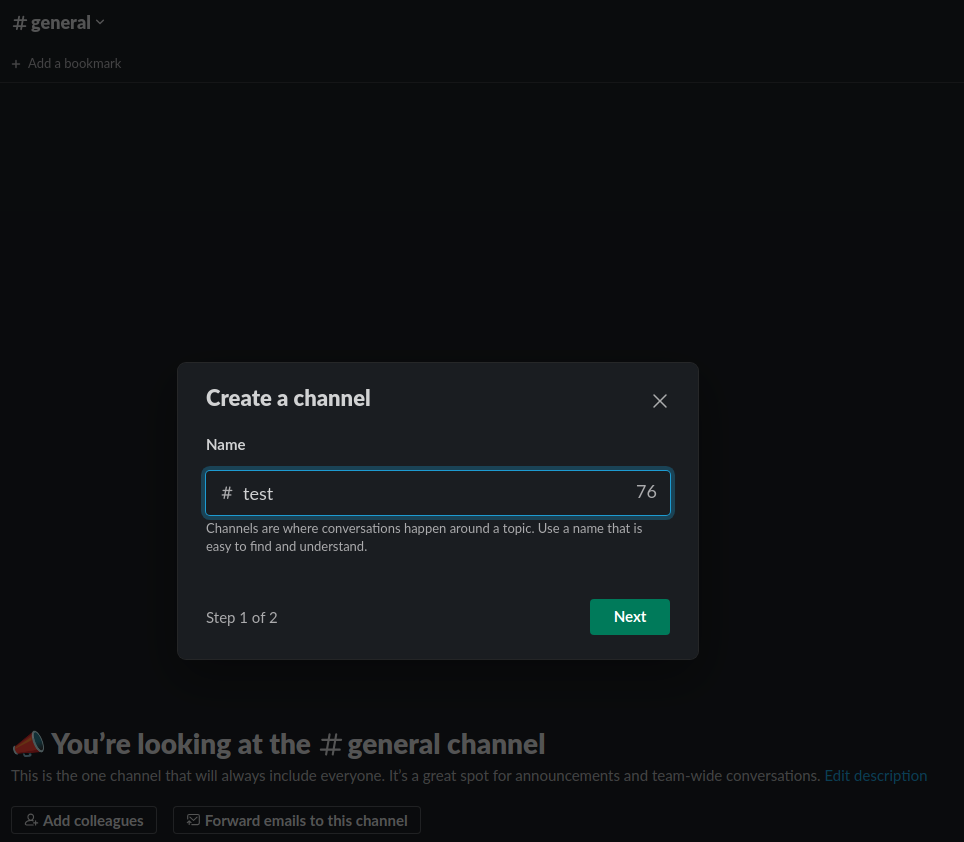This screenshot has width=964, height=842.
Task: Click the "Create a channel" dialog title
Action: pos(288,398)
